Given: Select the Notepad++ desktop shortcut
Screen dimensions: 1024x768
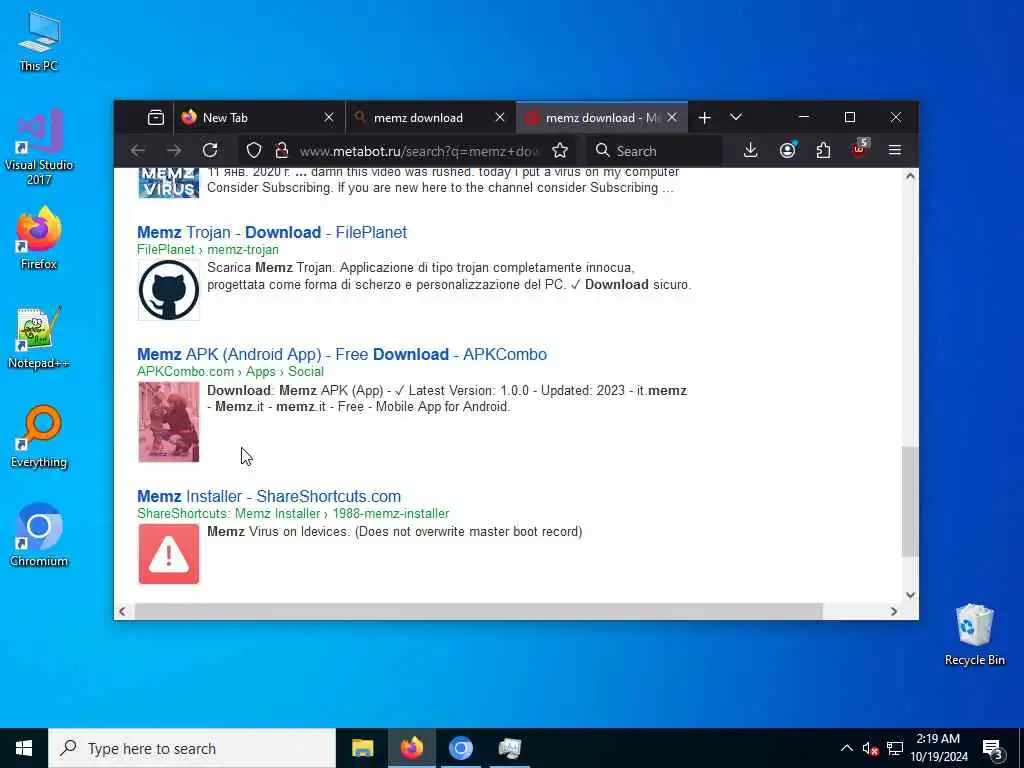Looking at the screenshot, I should (x=39, y=338).
